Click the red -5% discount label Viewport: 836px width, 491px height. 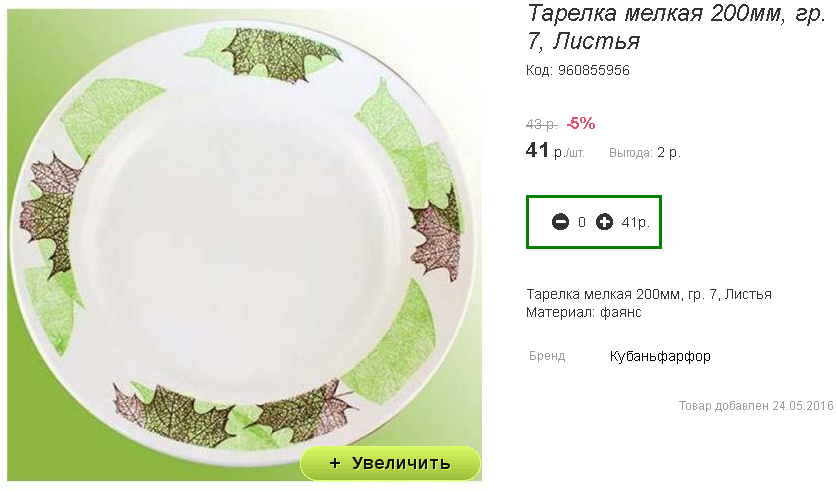[581, 124]
